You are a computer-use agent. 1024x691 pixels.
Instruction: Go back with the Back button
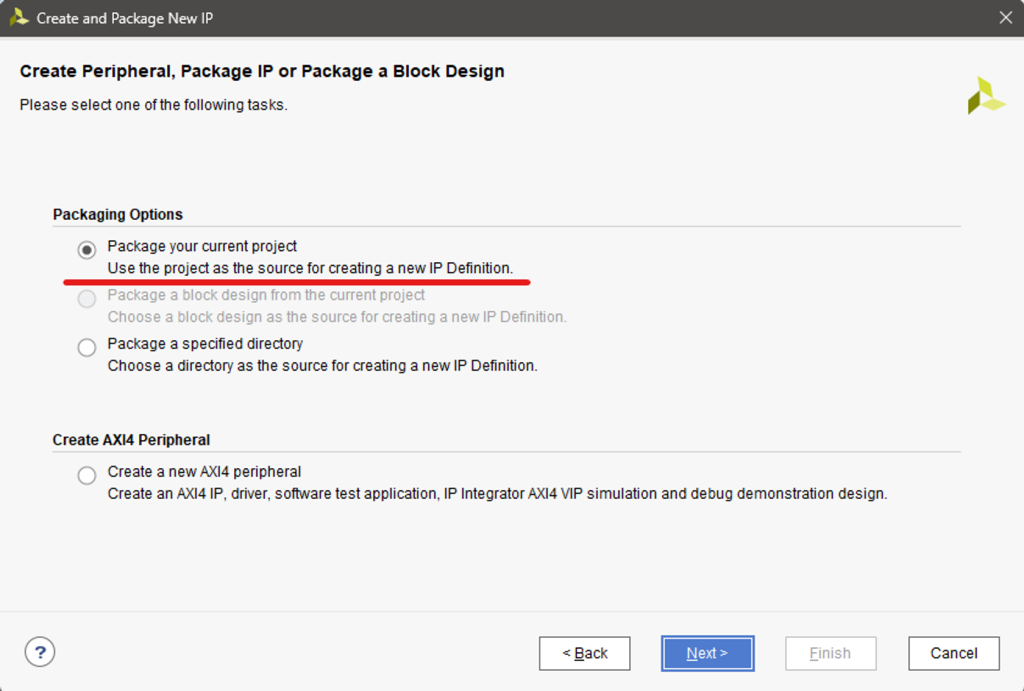tap(584, 653)
